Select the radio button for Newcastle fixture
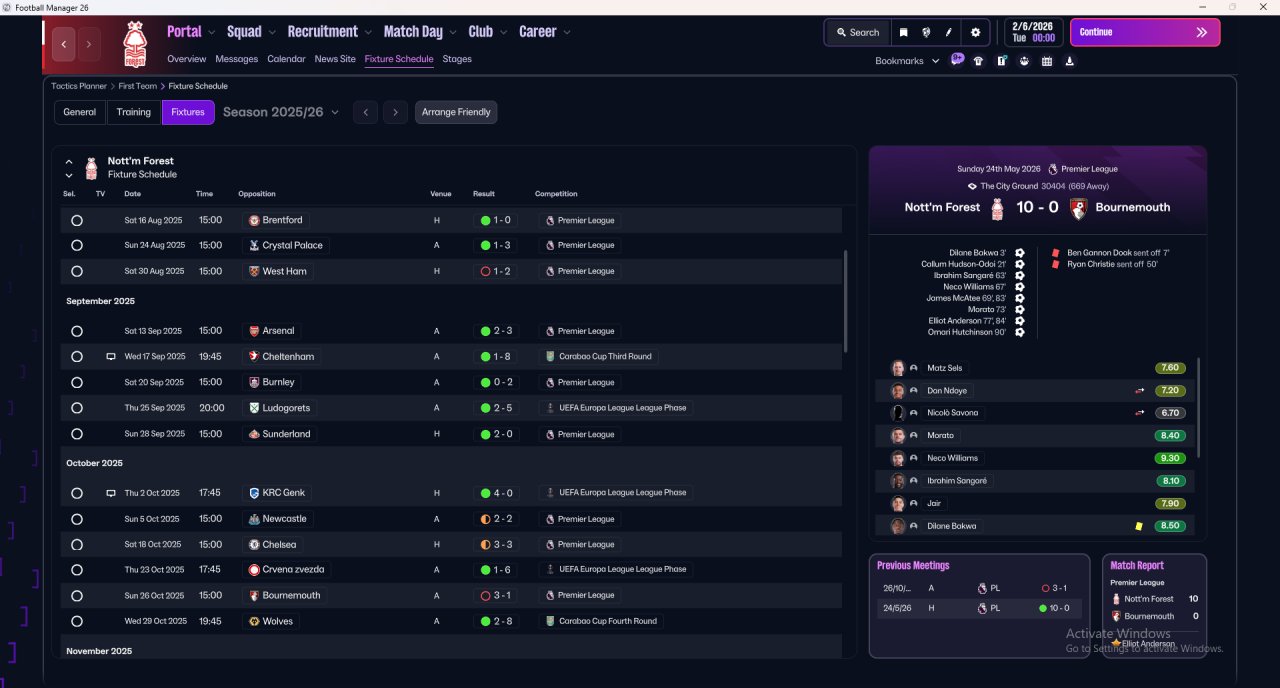Image resolution: width=1280 pixels, height=688 pixels. tap(77, 519)
